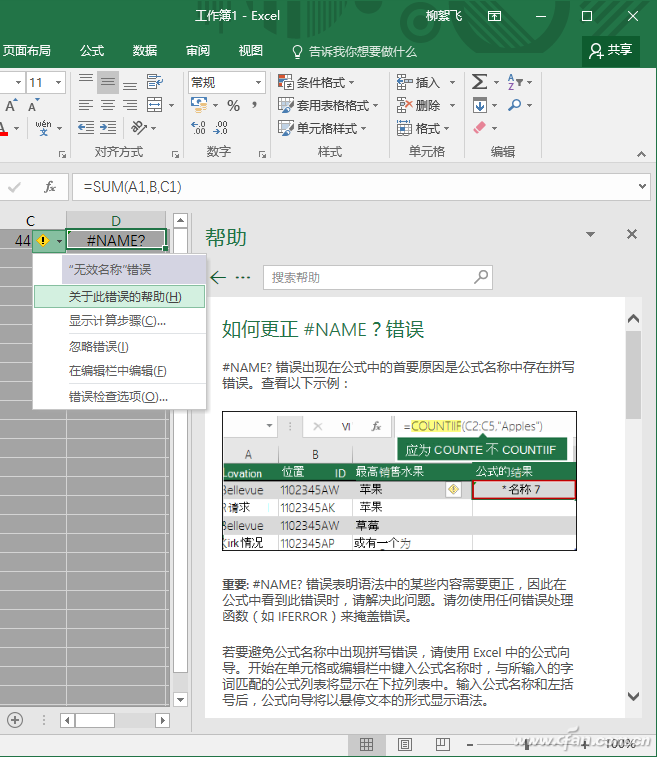Open the 格式 cells dropdown
The image size is (657, 757).
[446, 128]
